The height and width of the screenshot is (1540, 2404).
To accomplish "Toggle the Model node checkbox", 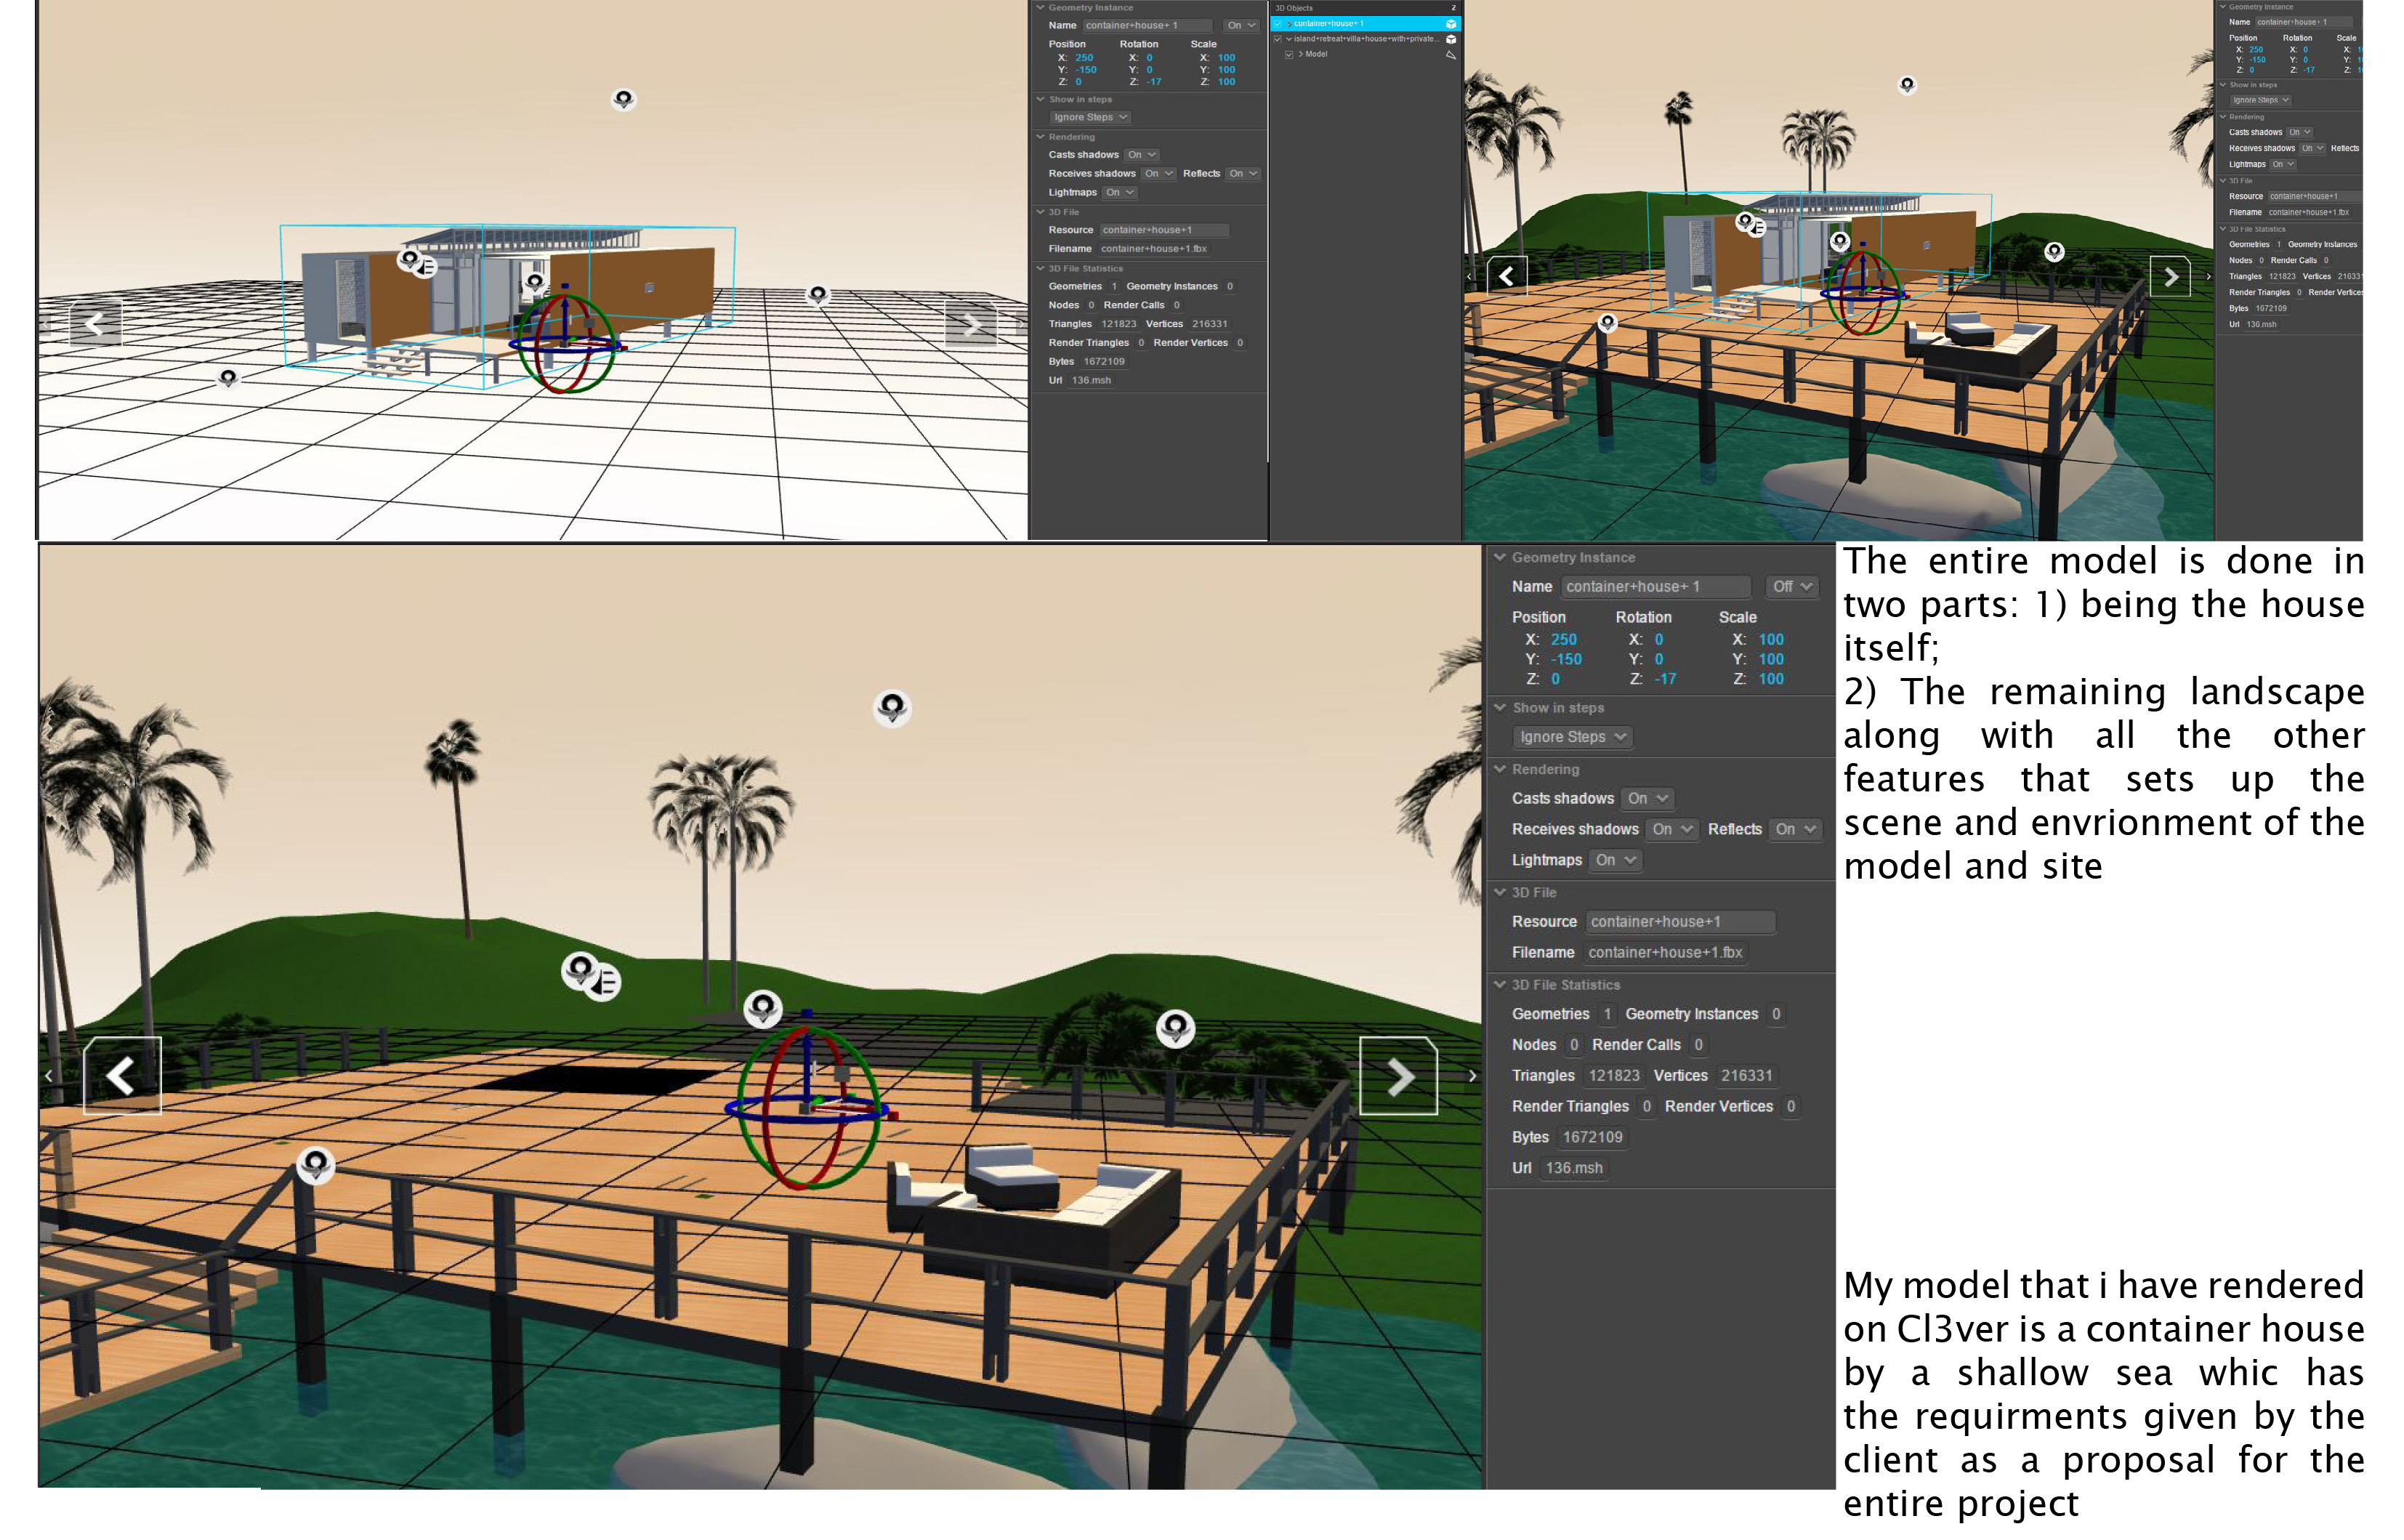I will [x=1289, y=55].
